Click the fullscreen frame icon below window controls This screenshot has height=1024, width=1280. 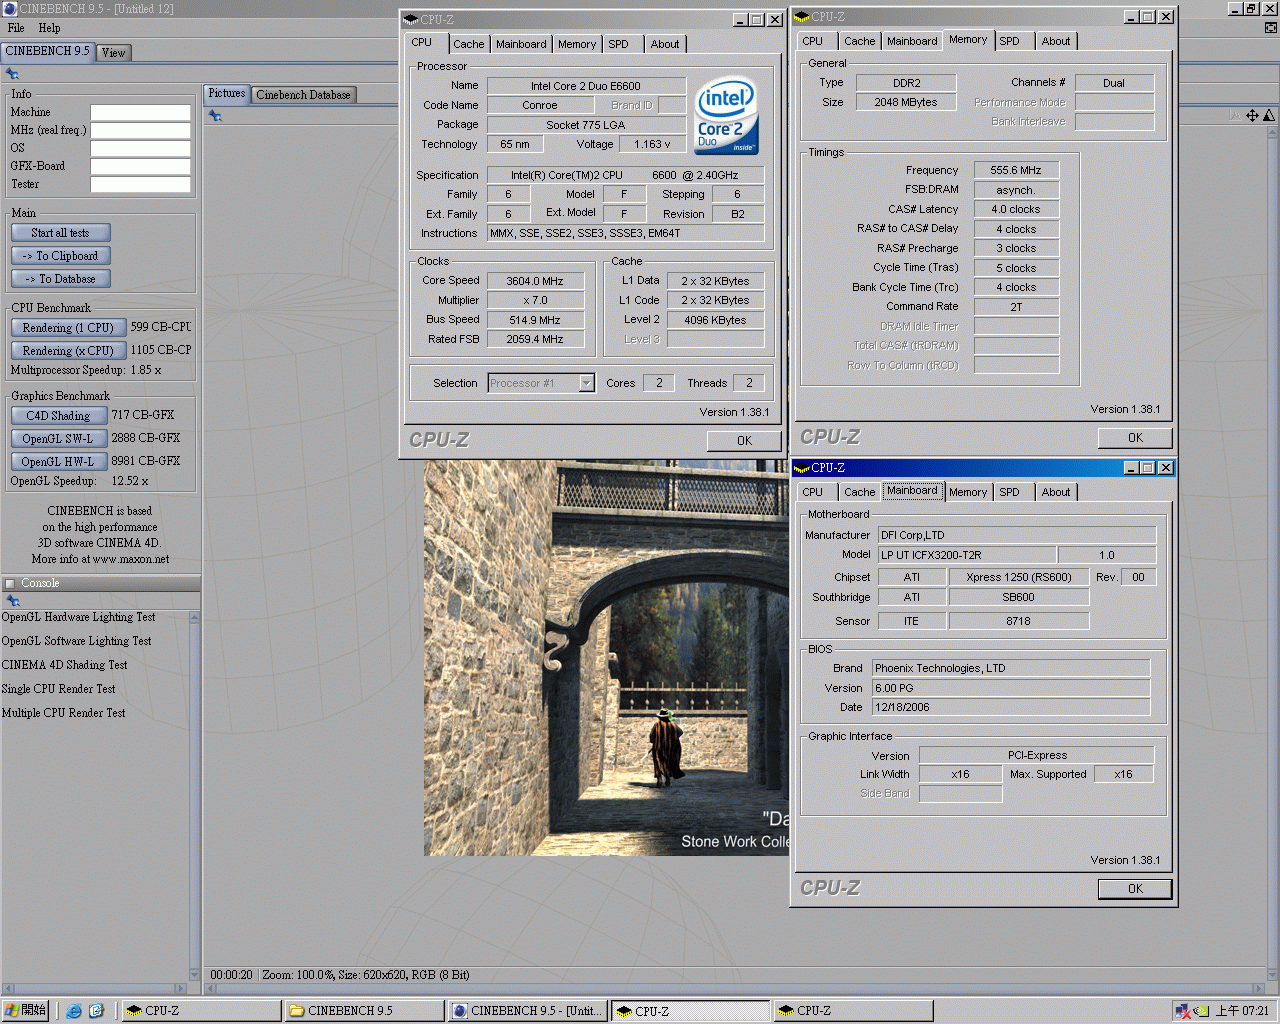[x=1270, y=28]
